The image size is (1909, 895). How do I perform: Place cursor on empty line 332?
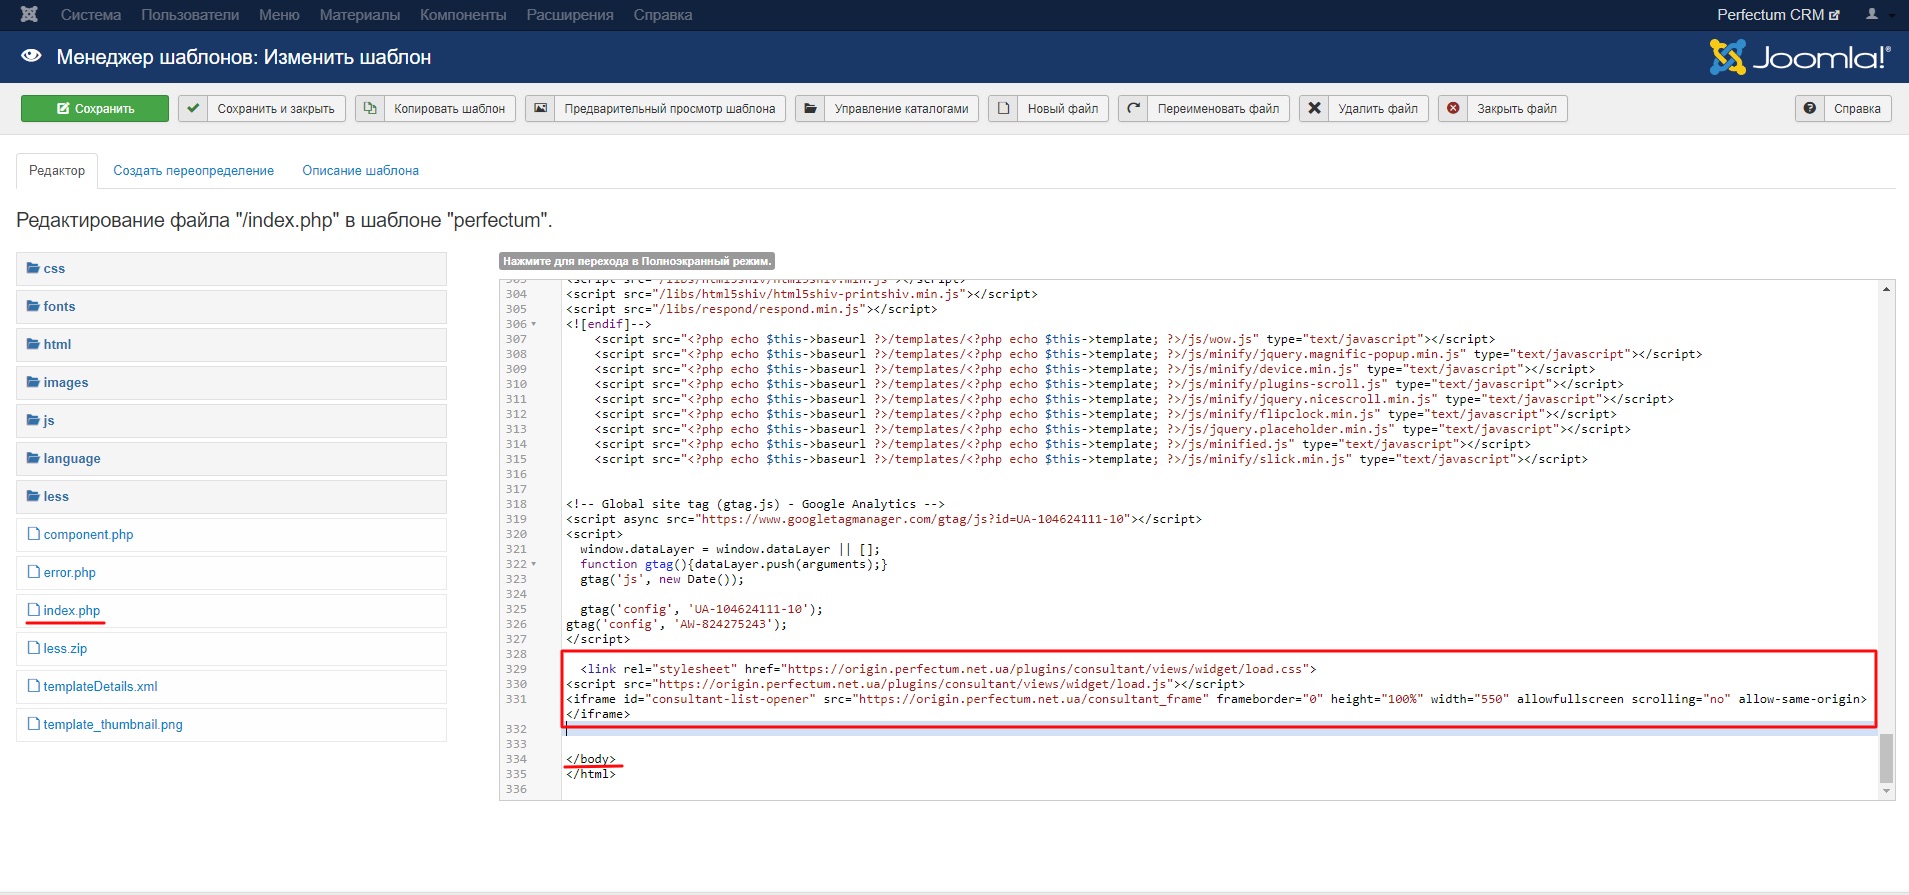point(1220,729)
